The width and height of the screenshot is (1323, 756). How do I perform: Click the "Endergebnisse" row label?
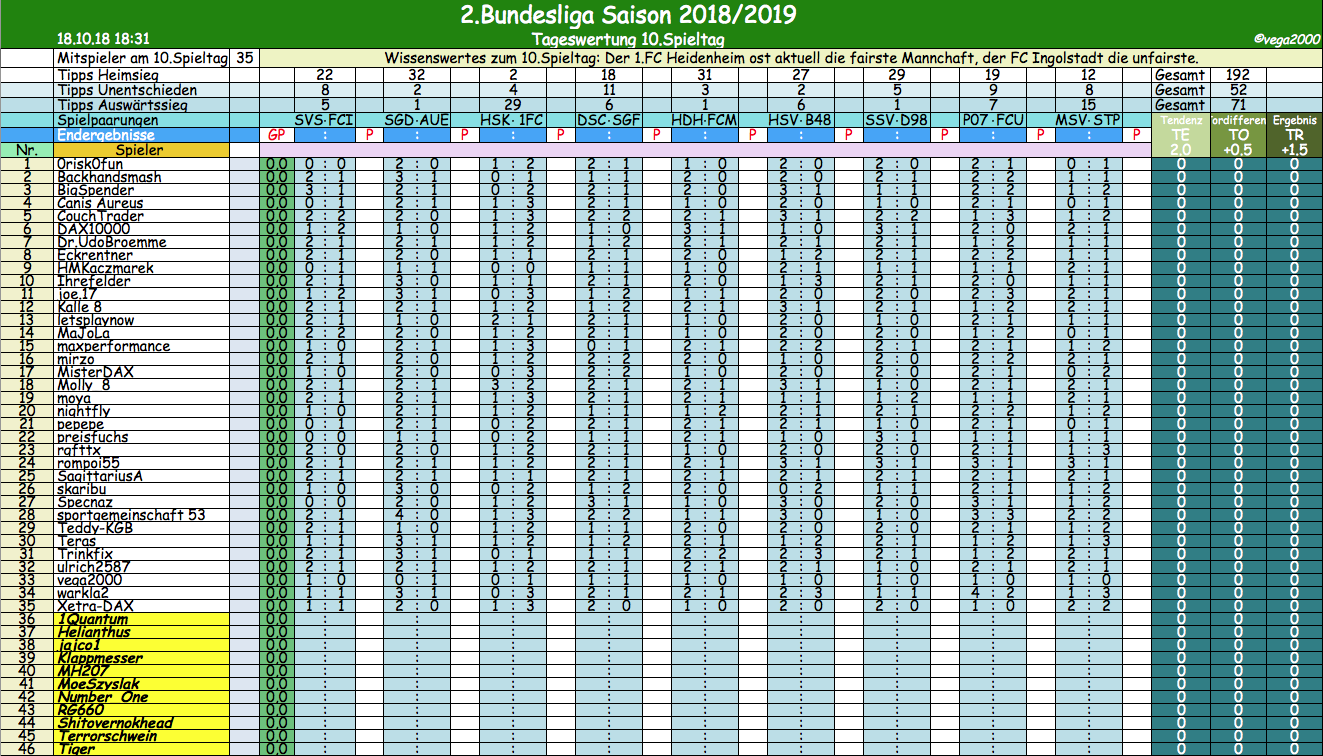tap(142, 135)
